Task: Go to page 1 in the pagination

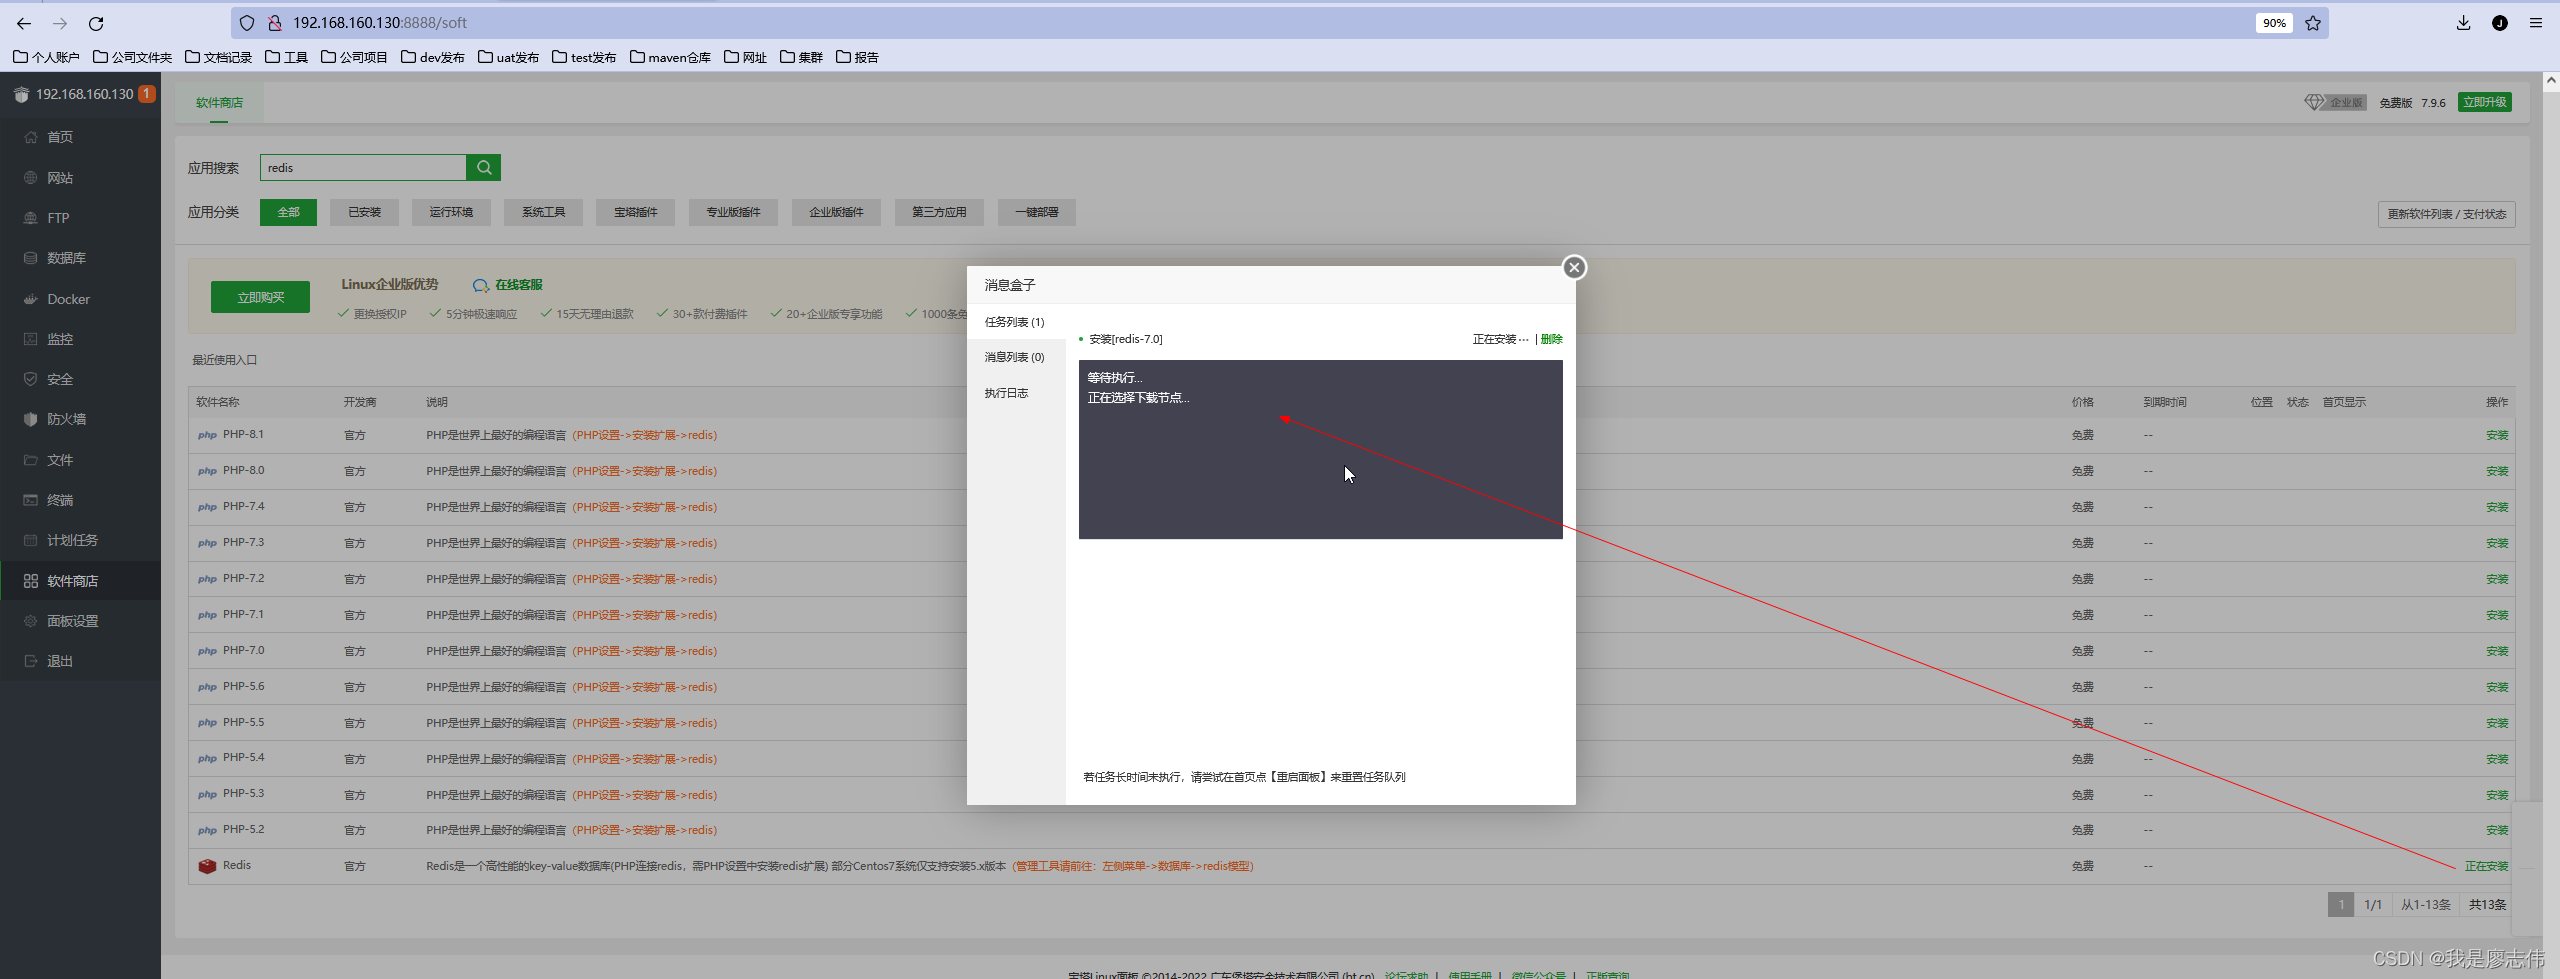Action: [2341, 905]
